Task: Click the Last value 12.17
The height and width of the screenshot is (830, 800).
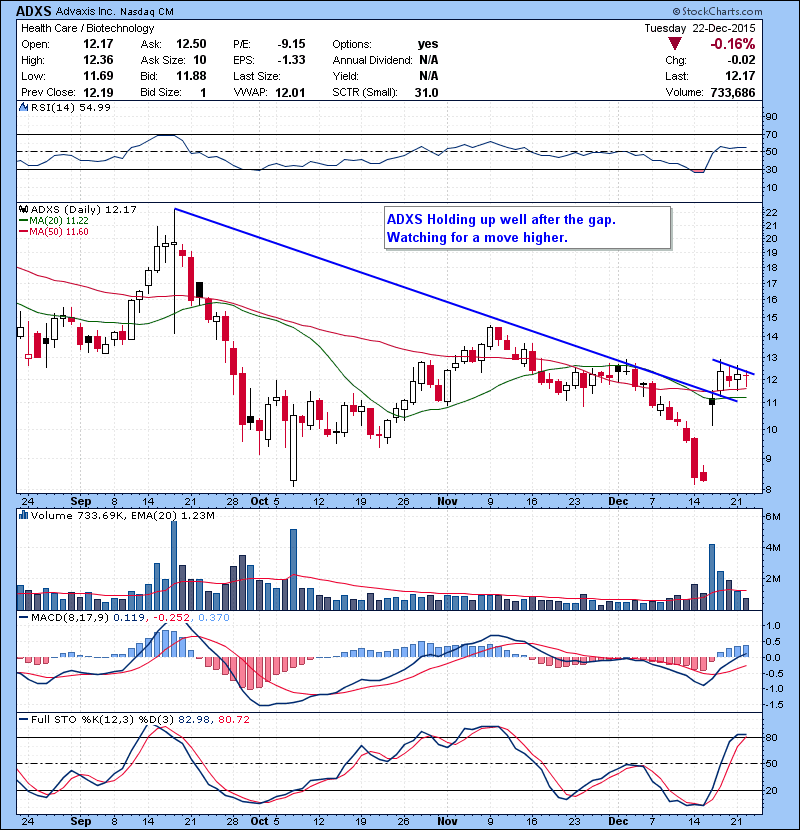Action: click(740, 76)
